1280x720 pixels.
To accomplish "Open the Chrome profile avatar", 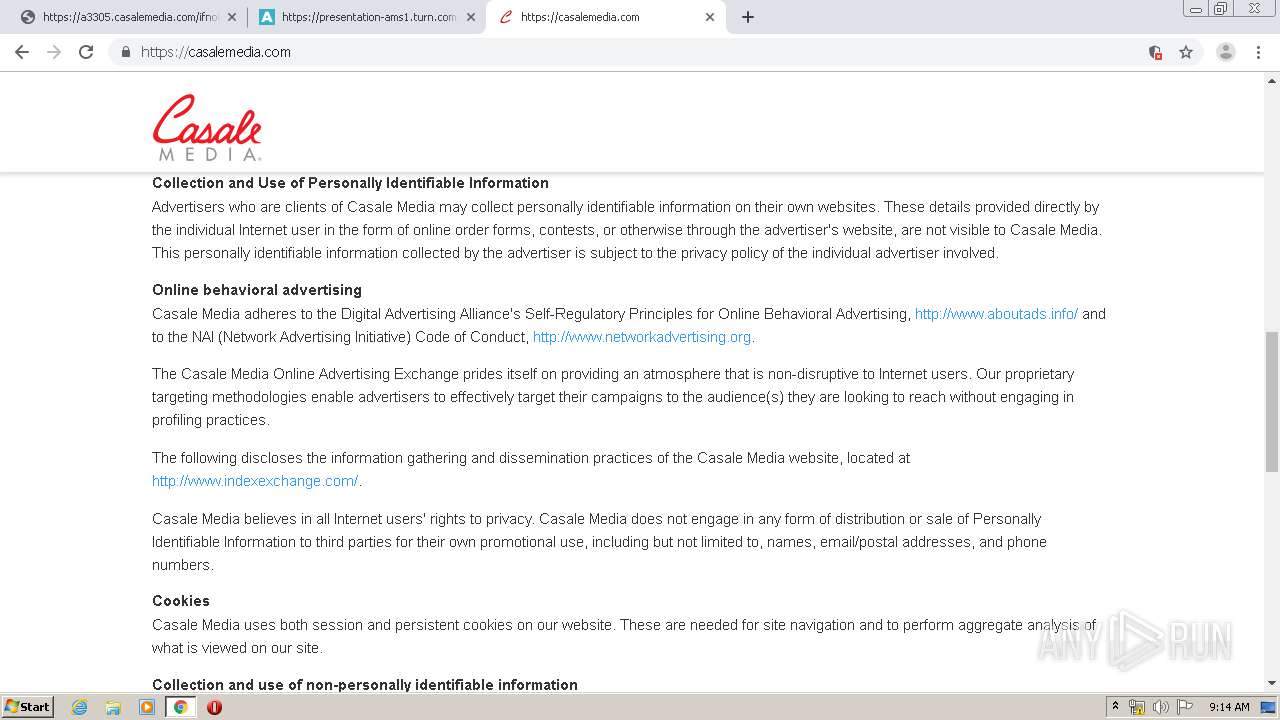I will [1226, 52].
